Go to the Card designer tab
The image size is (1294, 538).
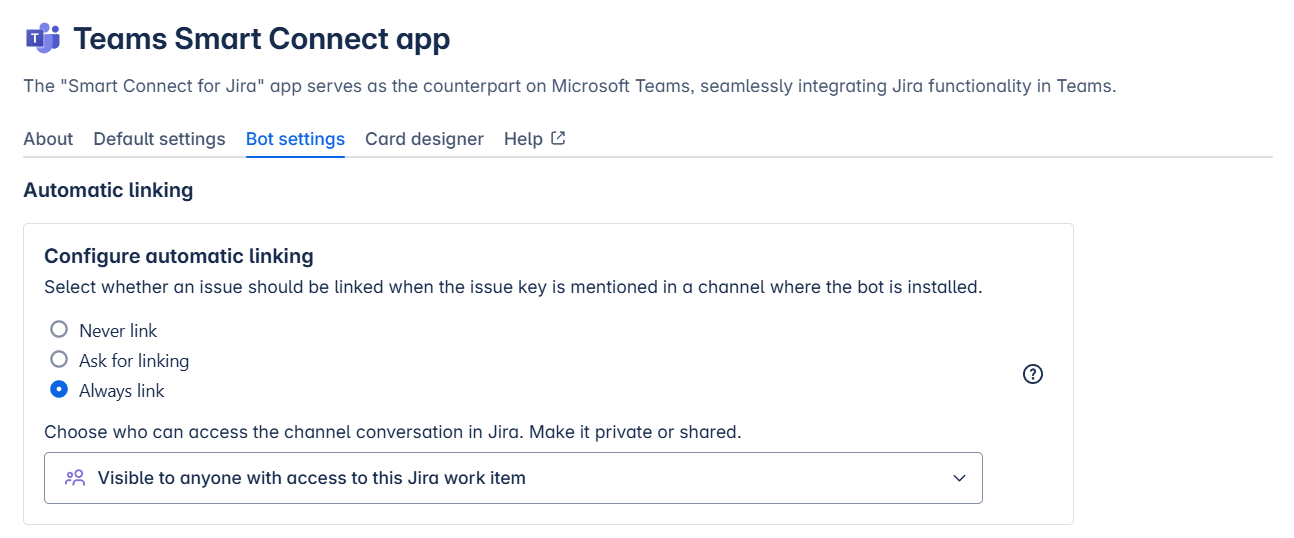click(x=424, y=139)
